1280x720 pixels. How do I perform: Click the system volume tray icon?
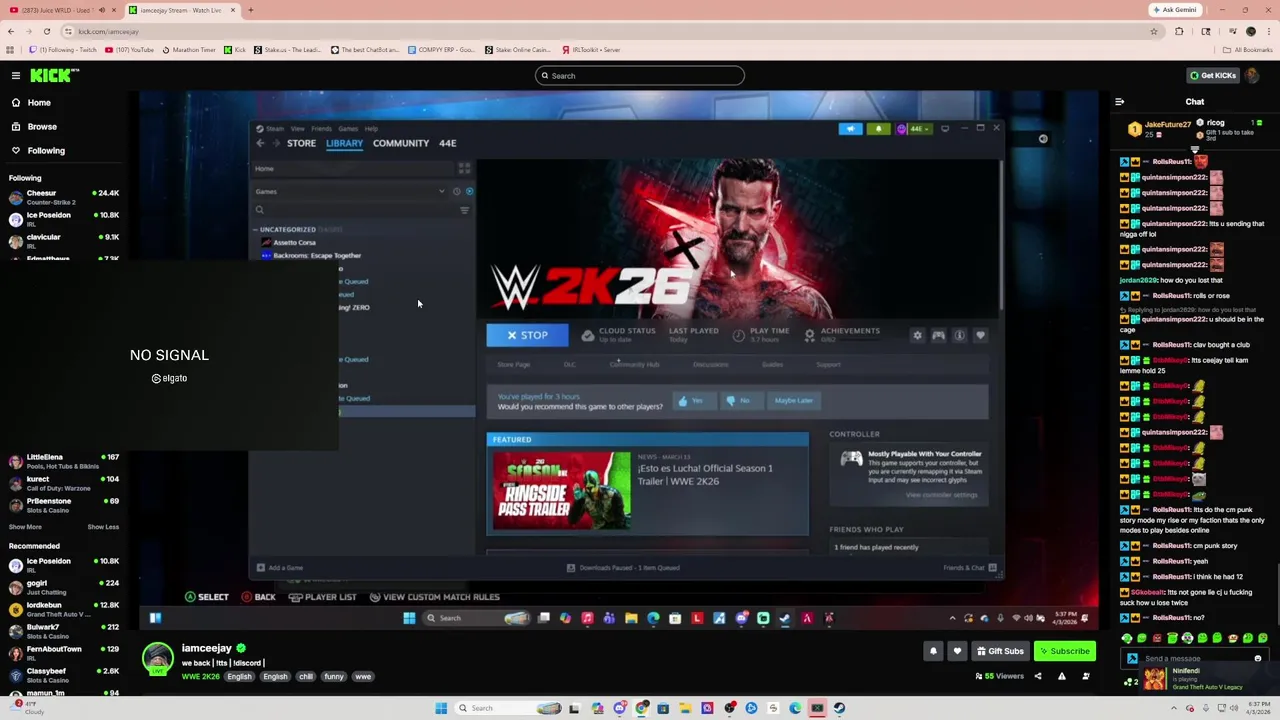click(1232, 708)
